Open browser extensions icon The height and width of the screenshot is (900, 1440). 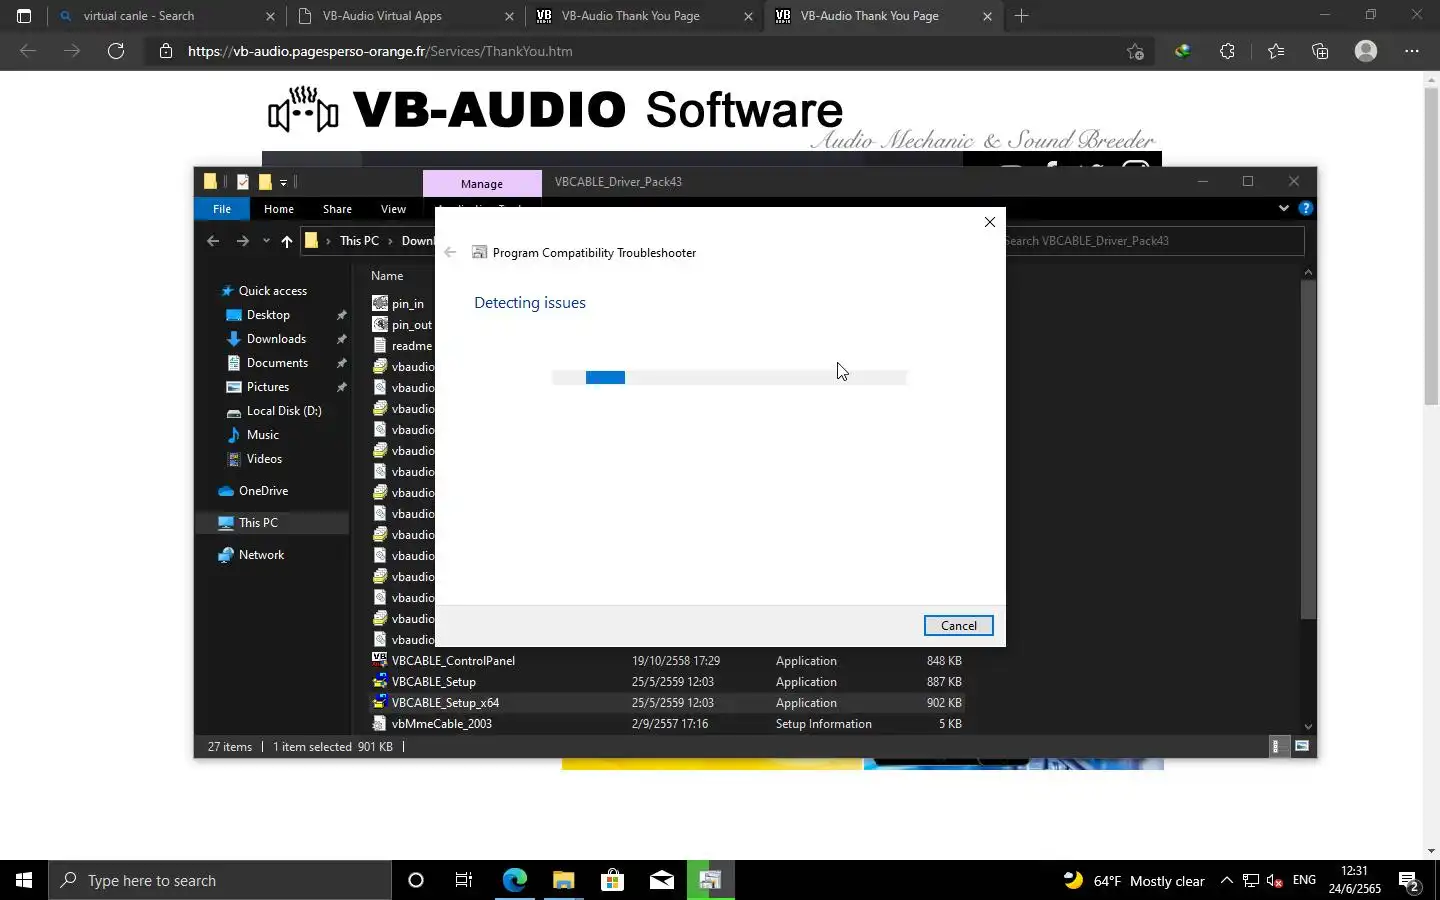point(1227,51)
